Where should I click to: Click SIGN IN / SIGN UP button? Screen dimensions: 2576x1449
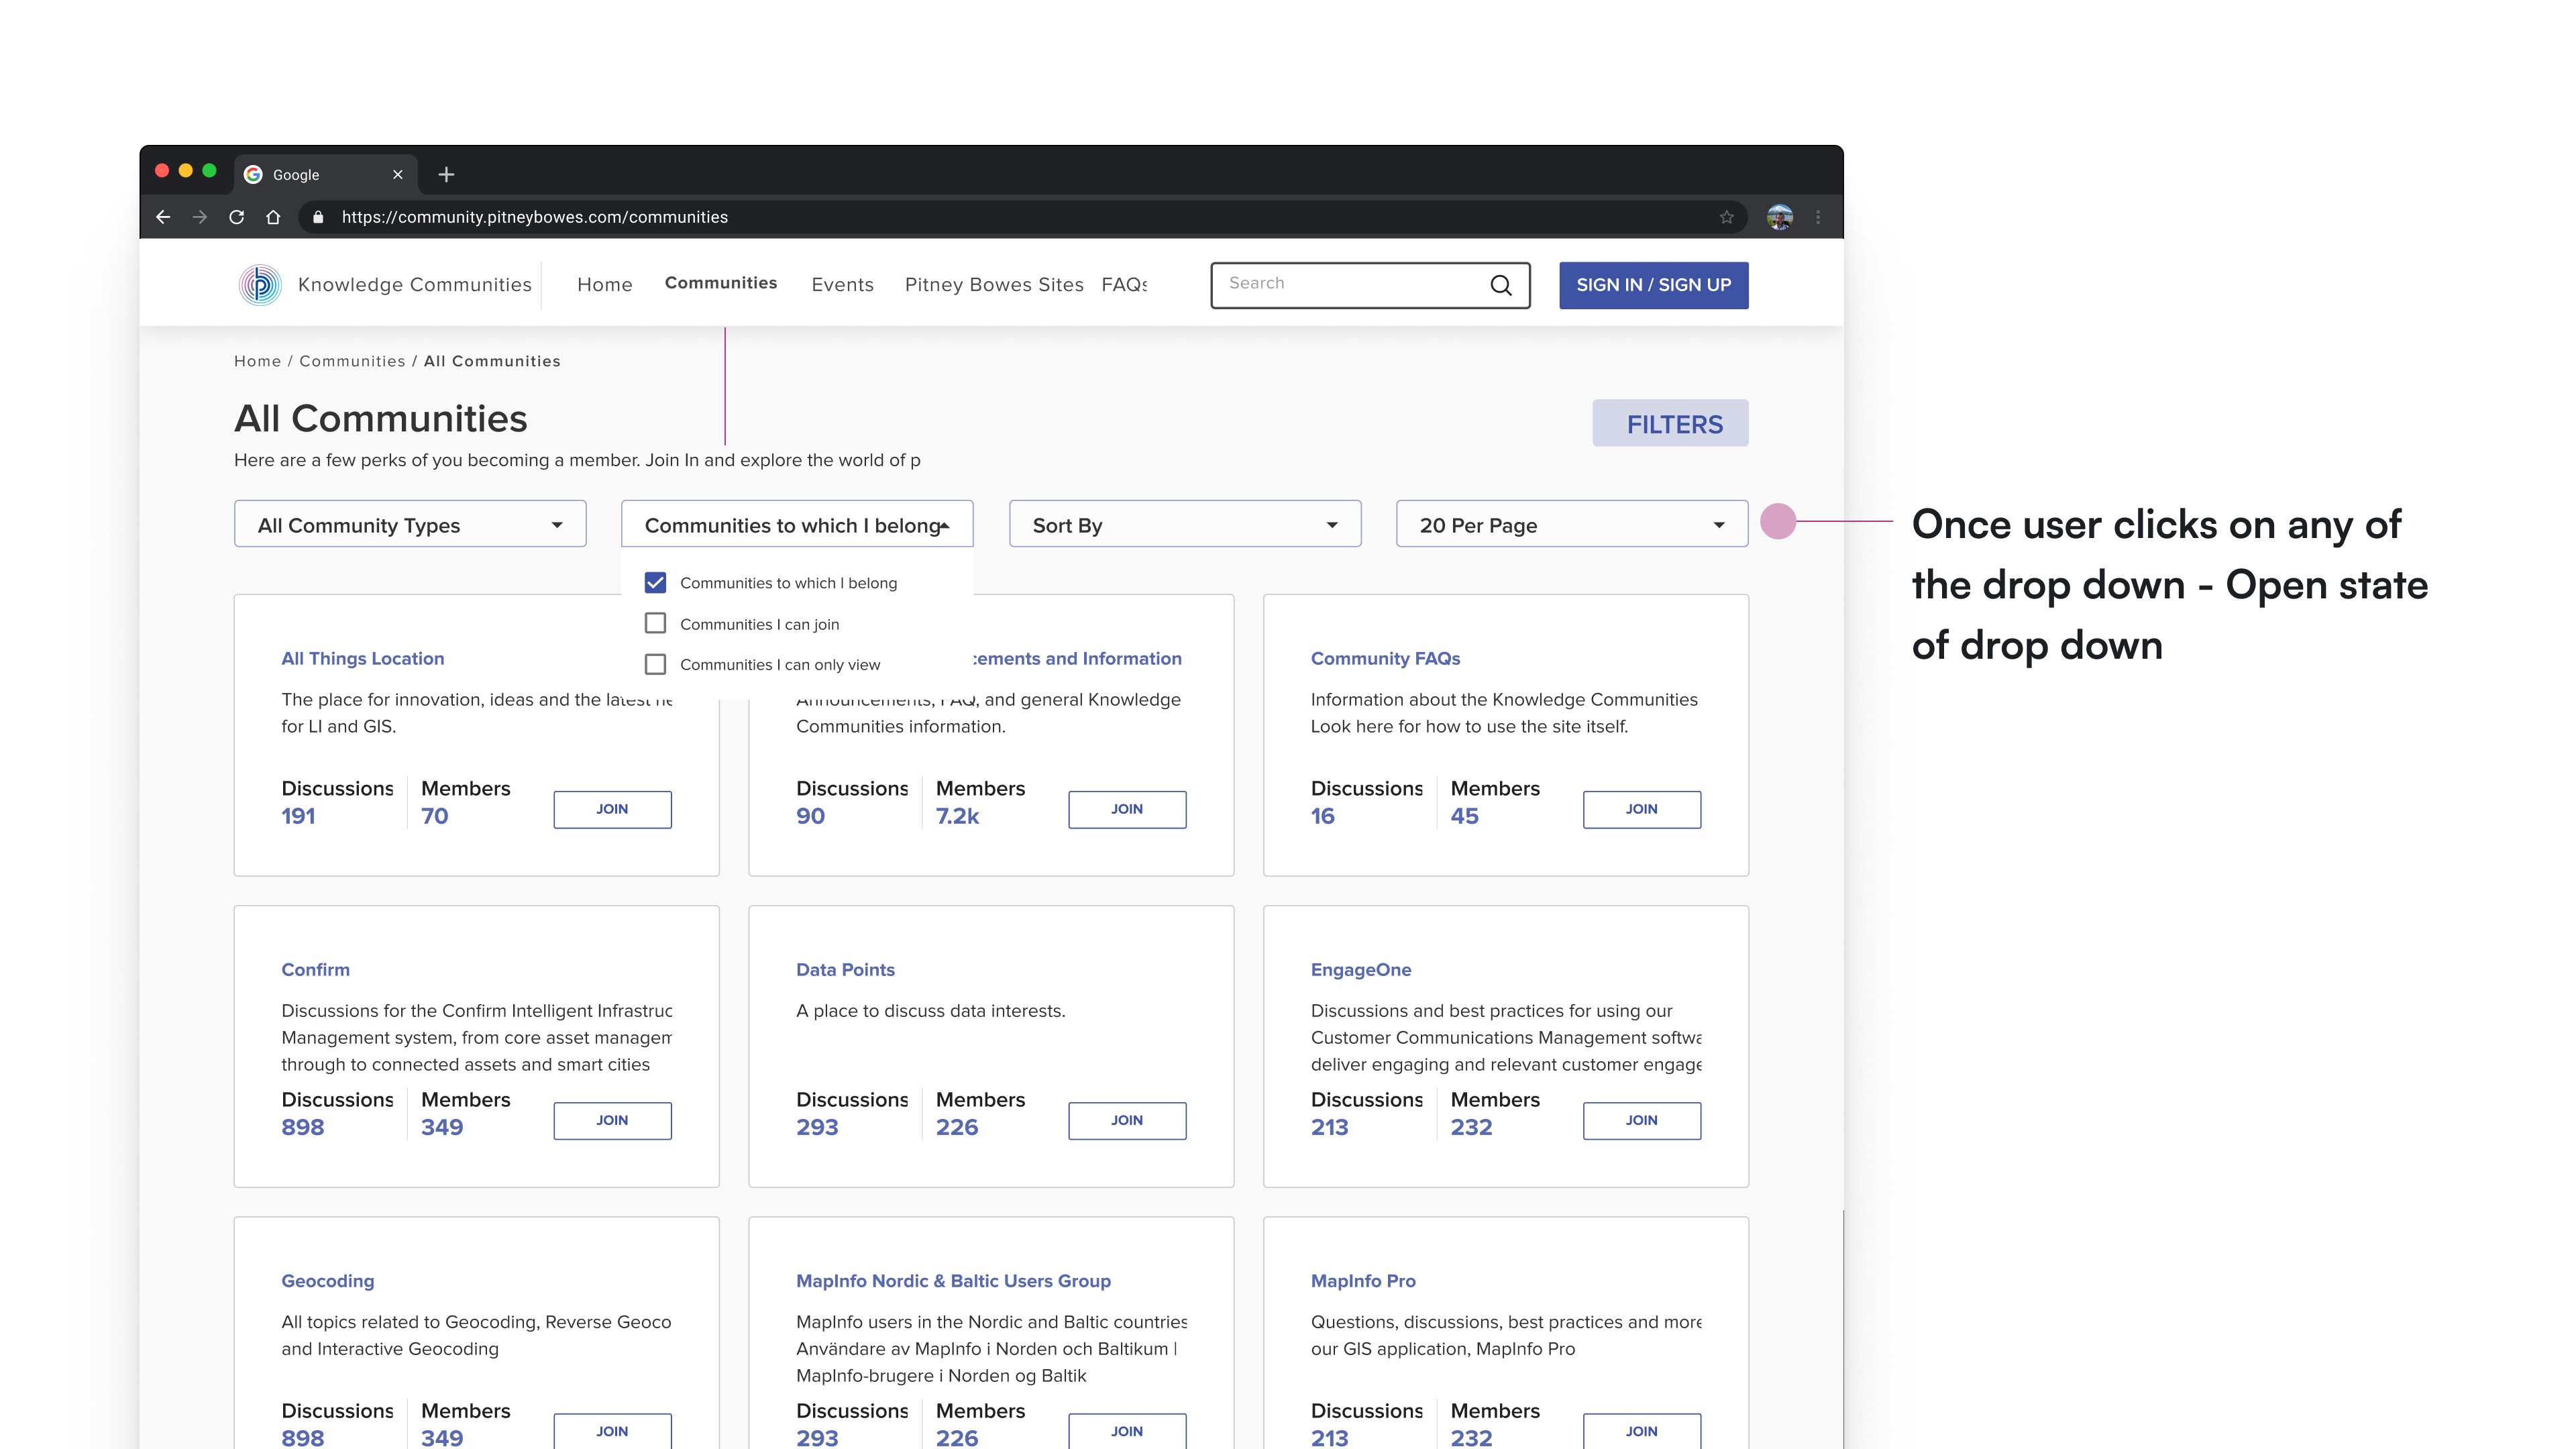1653,285
